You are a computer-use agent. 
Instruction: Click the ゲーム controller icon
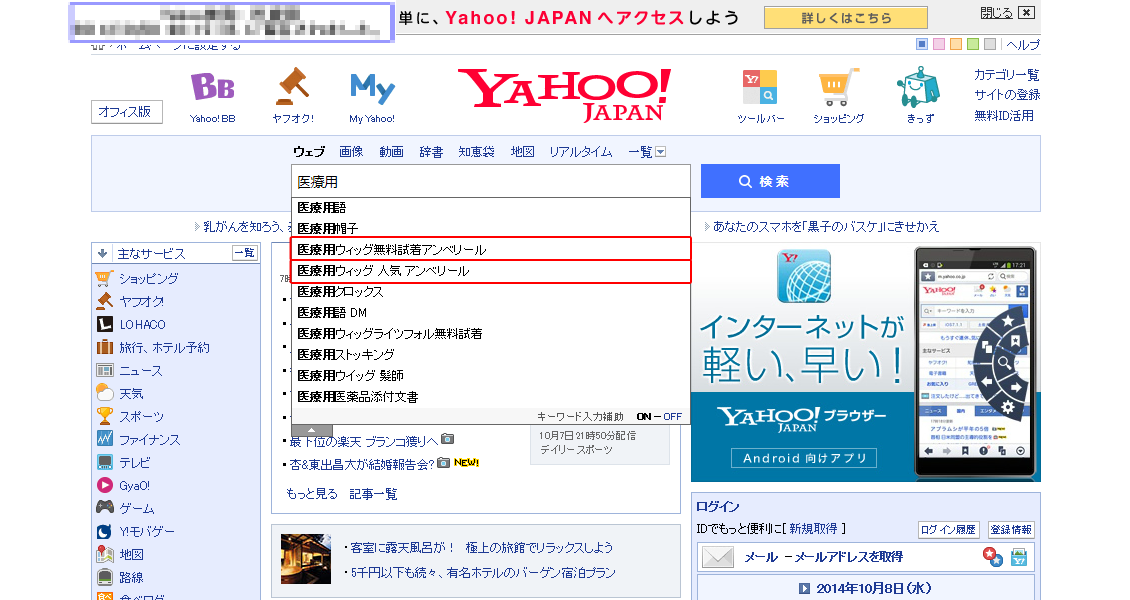point(104,507)
